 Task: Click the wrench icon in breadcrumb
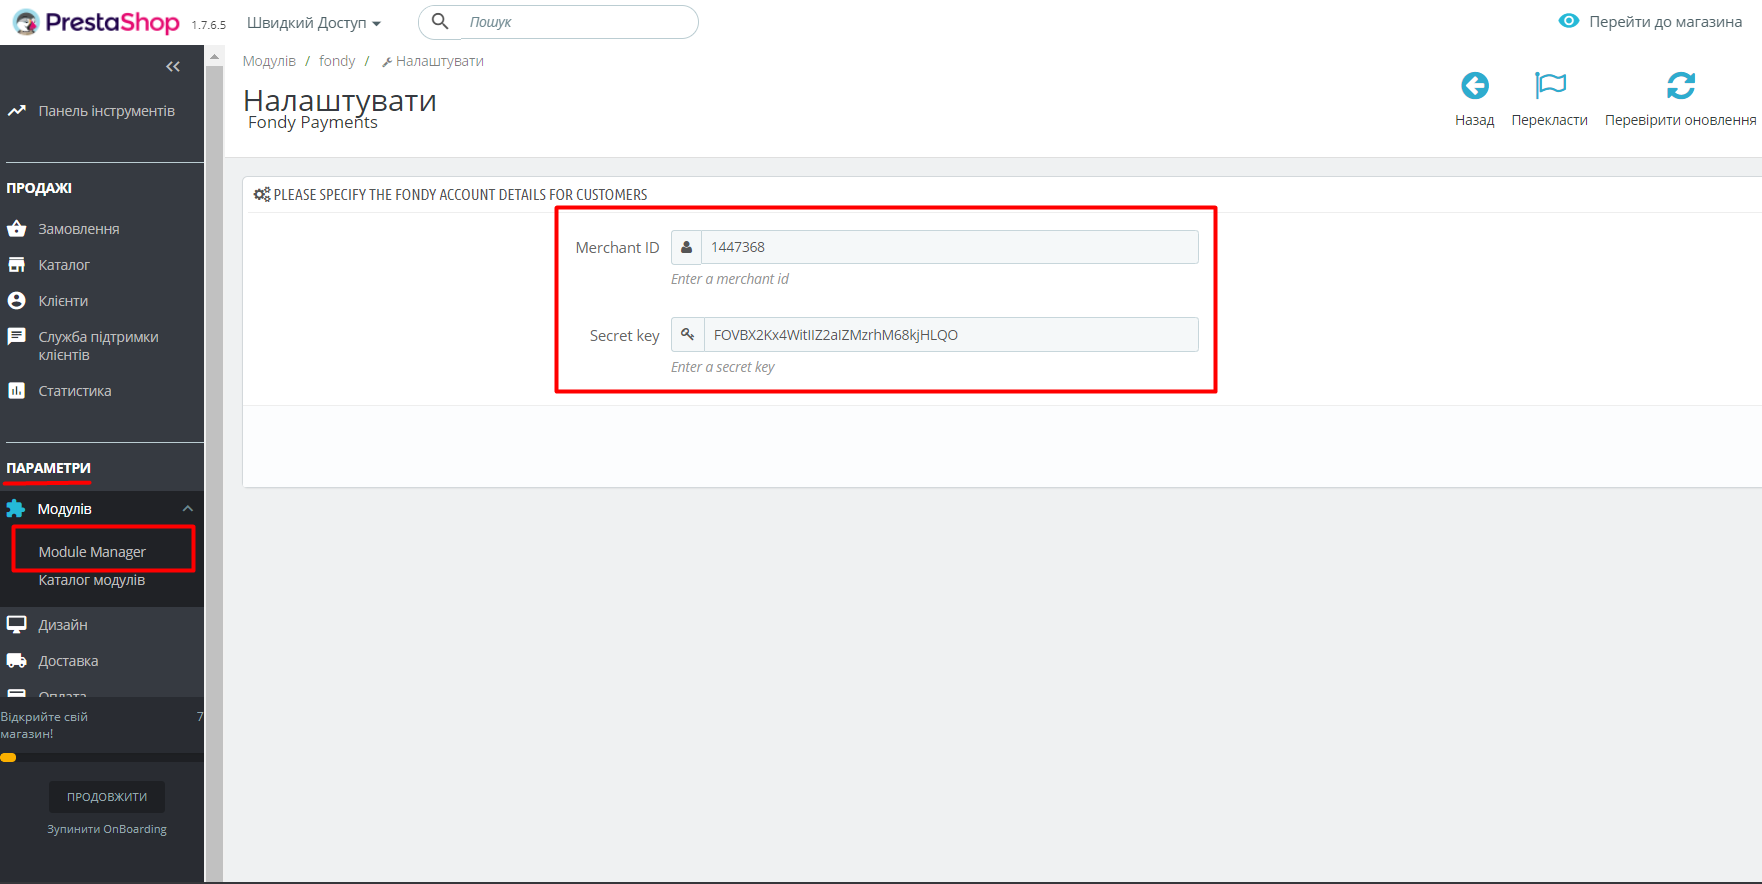point(387,62)
